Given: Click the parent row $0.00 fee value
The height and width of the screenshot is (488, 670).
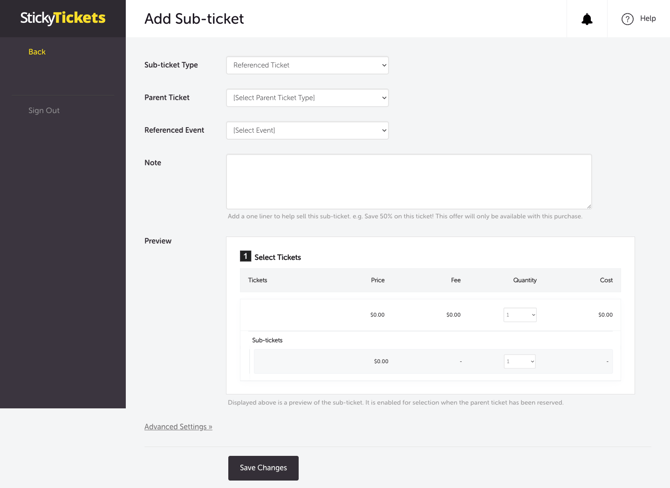Looking at the screenshot, I should [x=453, y=315].
